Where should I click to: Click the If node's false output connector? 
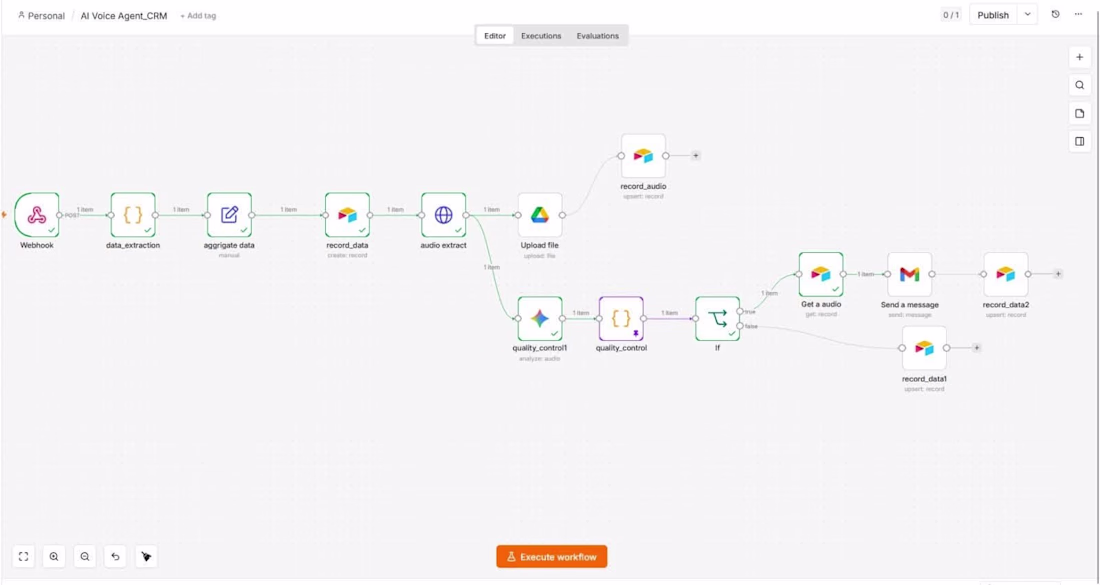[x=740, y=326]
